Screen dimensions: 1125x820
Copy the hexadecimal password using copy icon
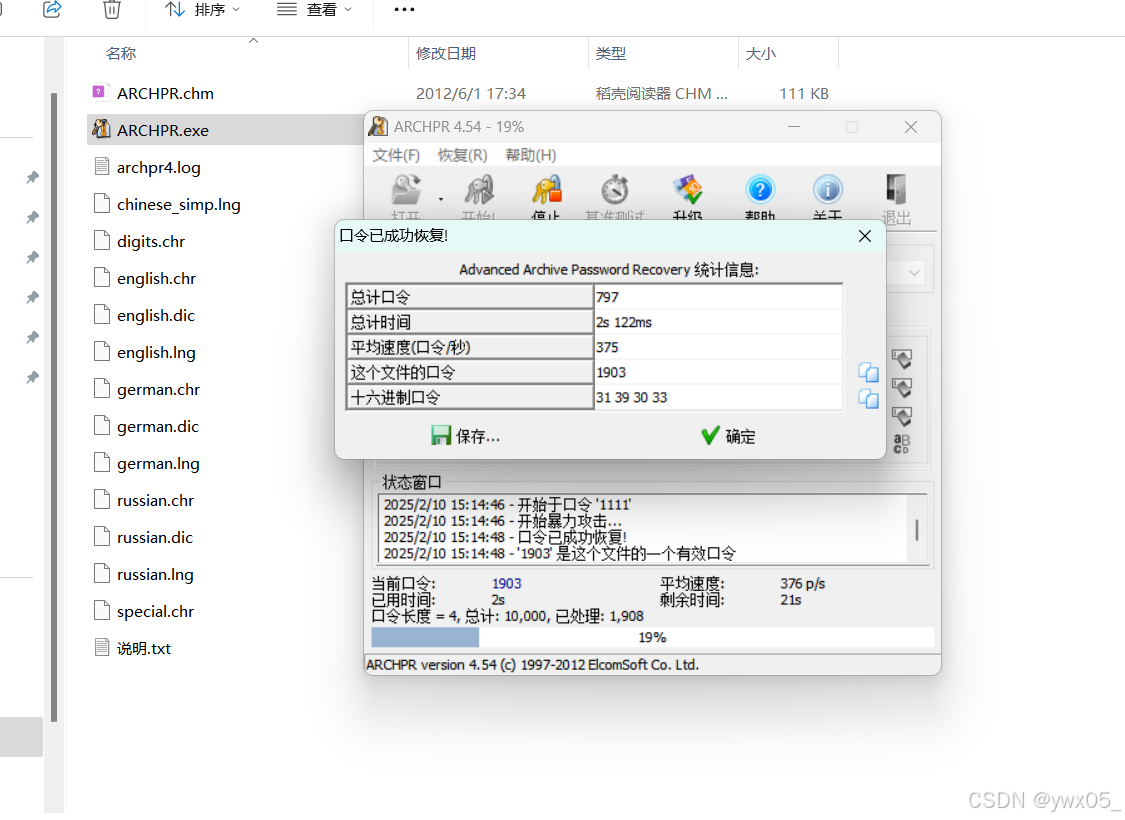click(868, 398)
